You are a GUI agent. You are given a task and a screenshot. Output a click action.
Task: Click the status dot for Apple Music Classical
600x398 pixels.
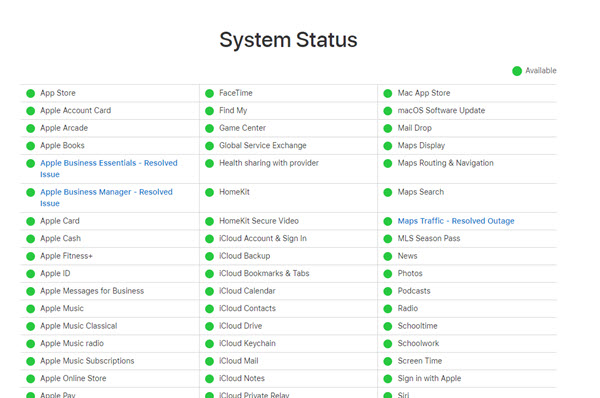(x=31, y=326)
